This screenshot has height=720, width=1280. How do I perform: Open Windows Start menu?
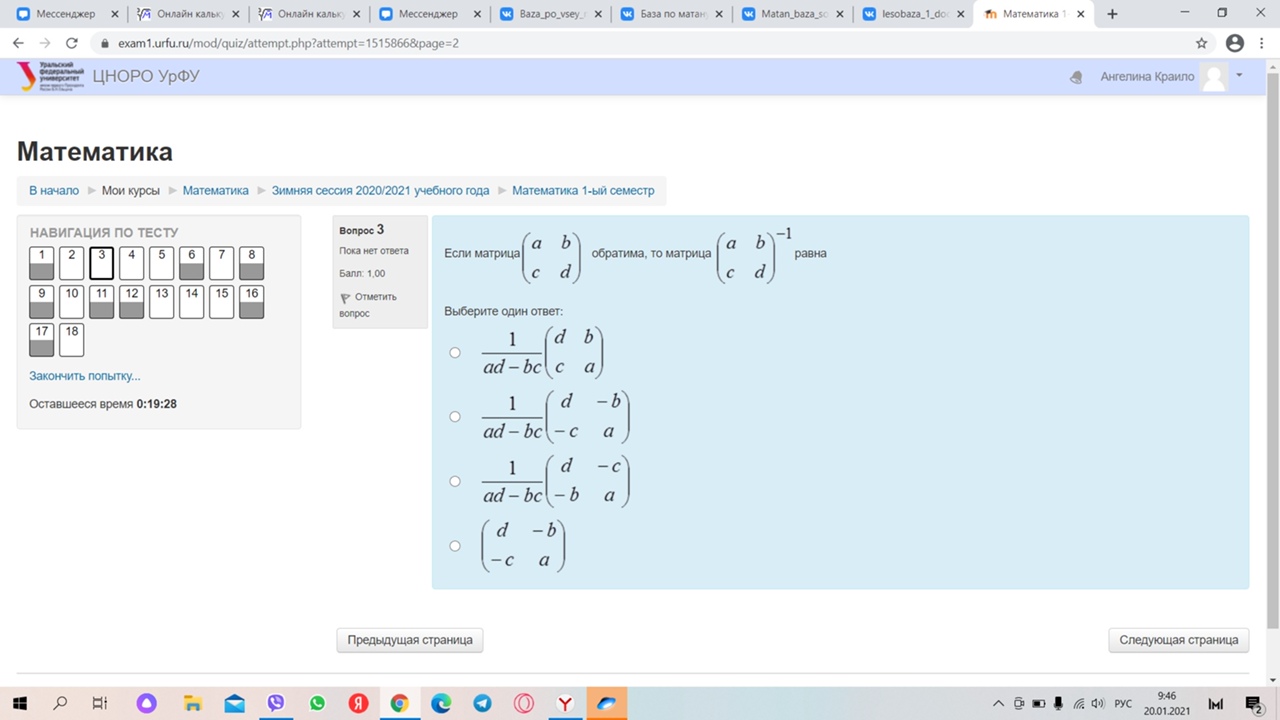pos(20,703)
